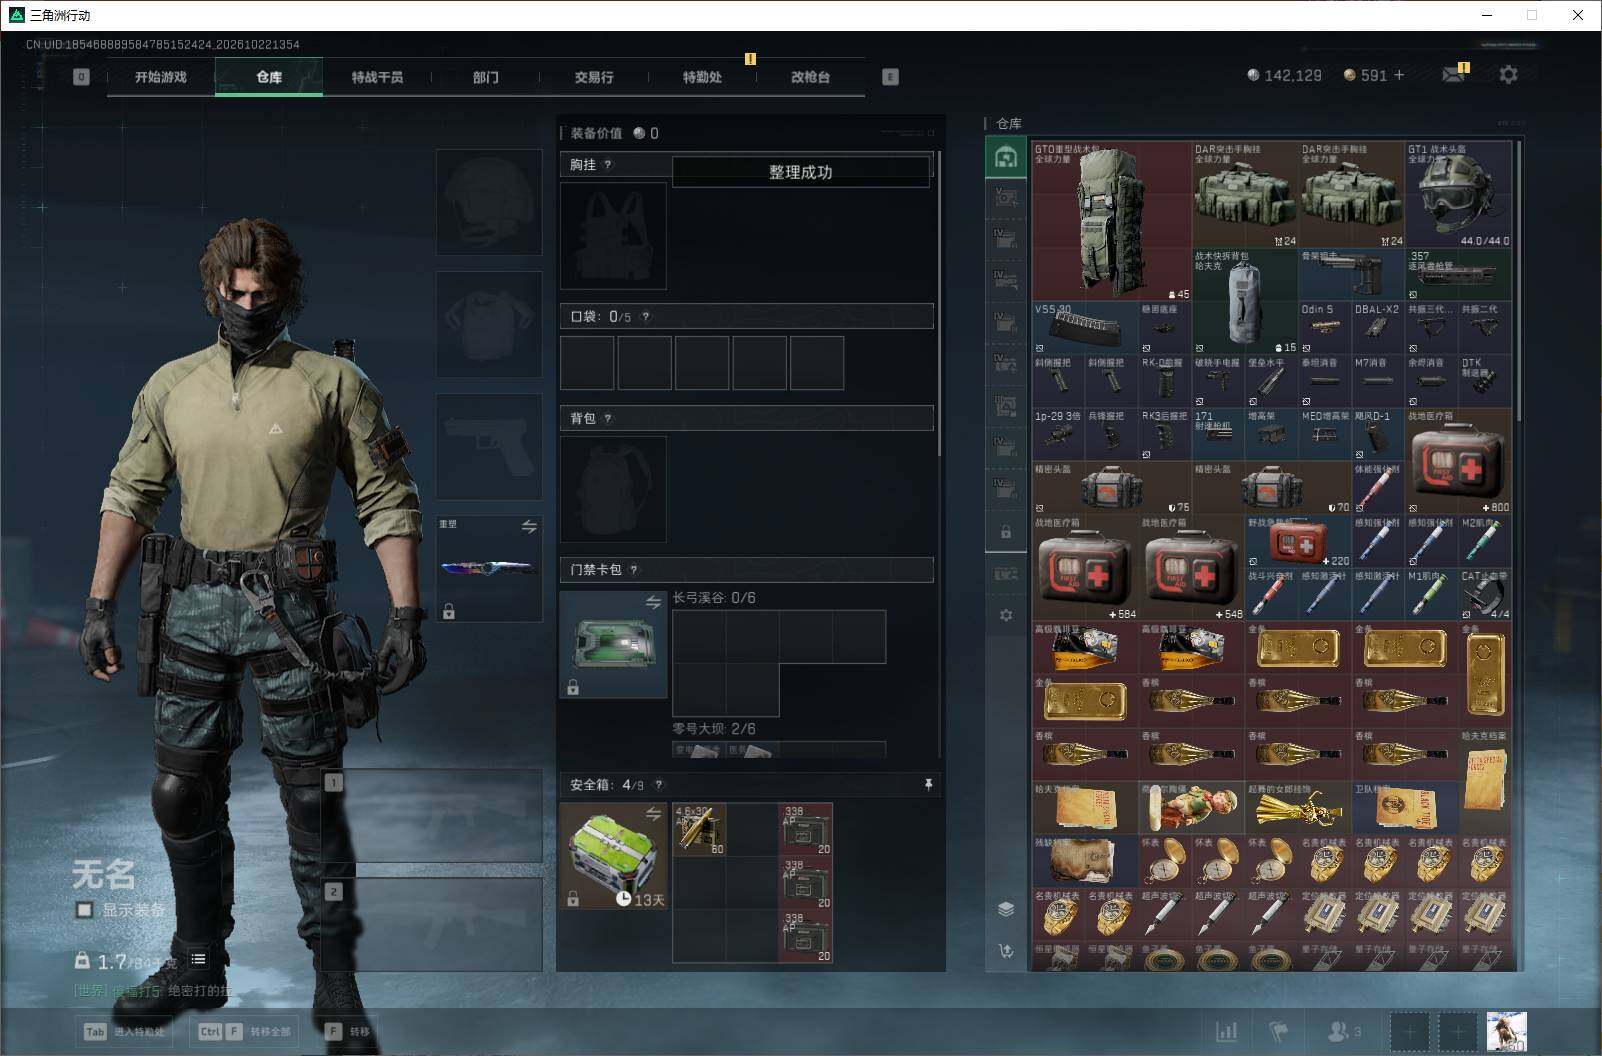Click the sort warehouse icon below the layers icon

point(1006,951)
